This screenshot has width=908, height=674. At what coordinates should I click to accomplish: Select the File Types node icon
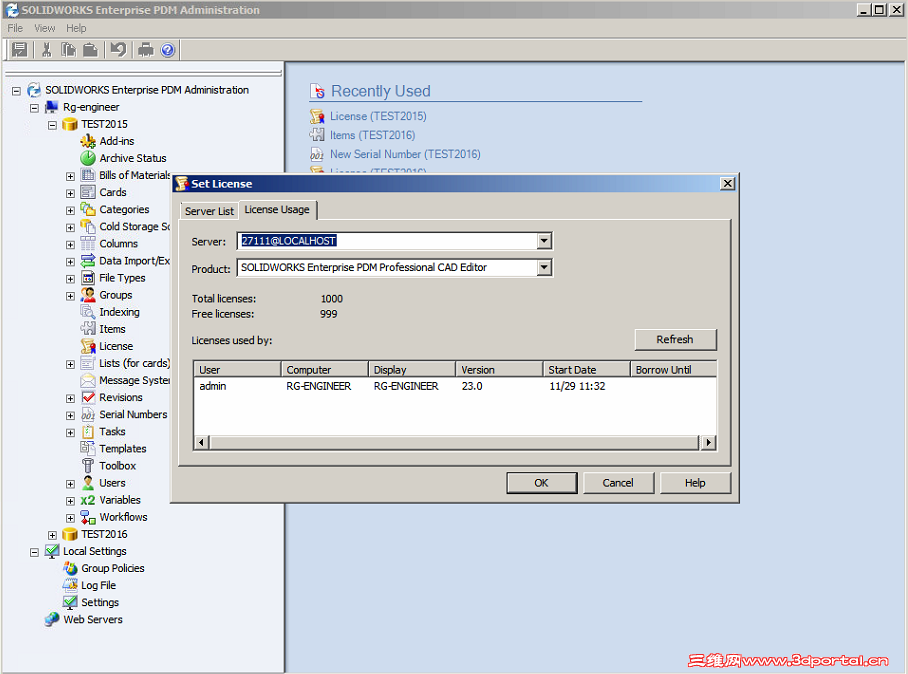coord(88,277)
